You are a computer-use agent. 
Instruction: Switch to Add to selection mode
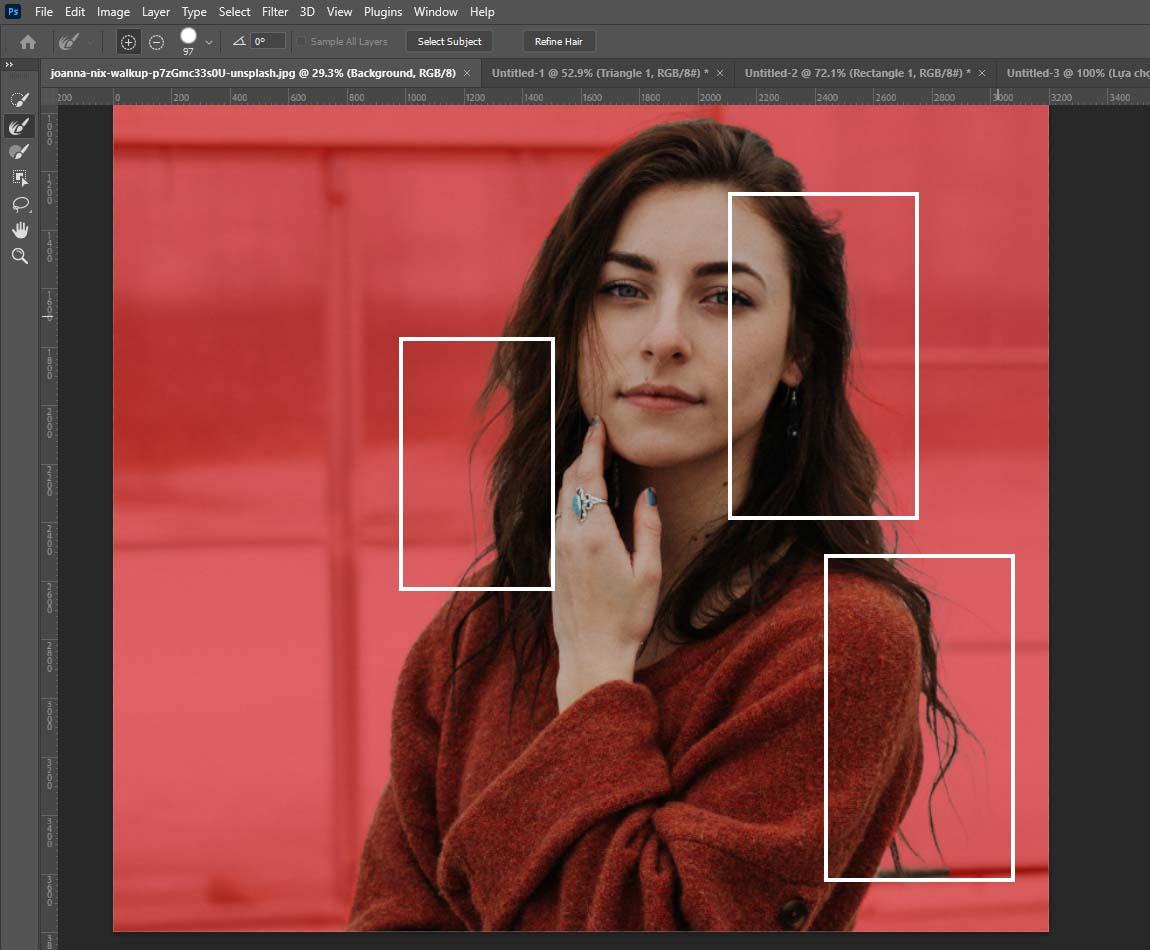(128, 42)
